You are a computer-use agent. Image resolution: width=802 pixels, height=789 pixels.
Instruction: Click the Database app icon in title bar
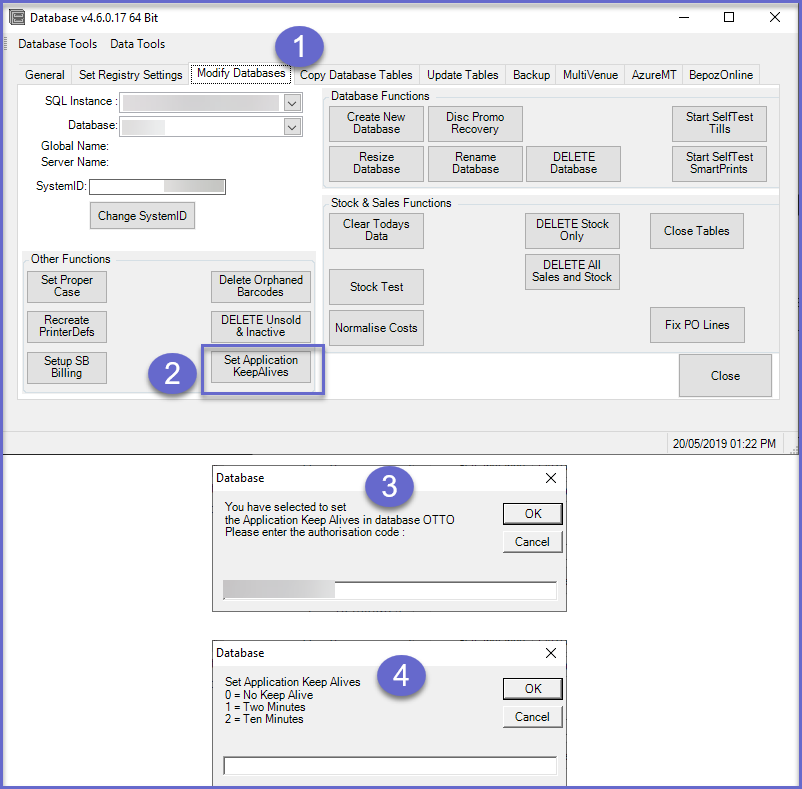(17, 17)
